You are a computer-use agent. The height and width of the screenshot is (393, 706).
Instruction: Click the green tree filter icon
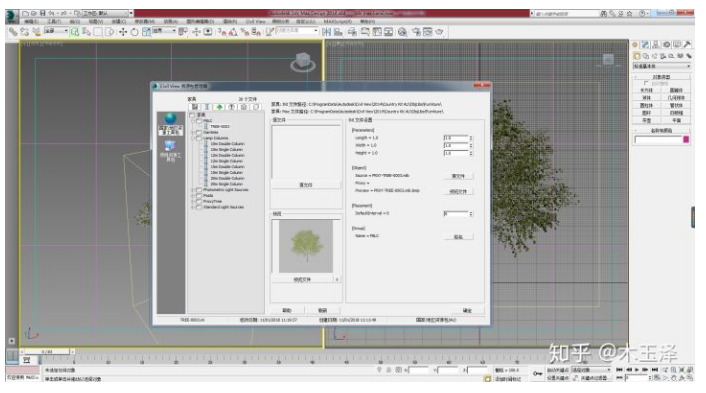click(219, 107)
